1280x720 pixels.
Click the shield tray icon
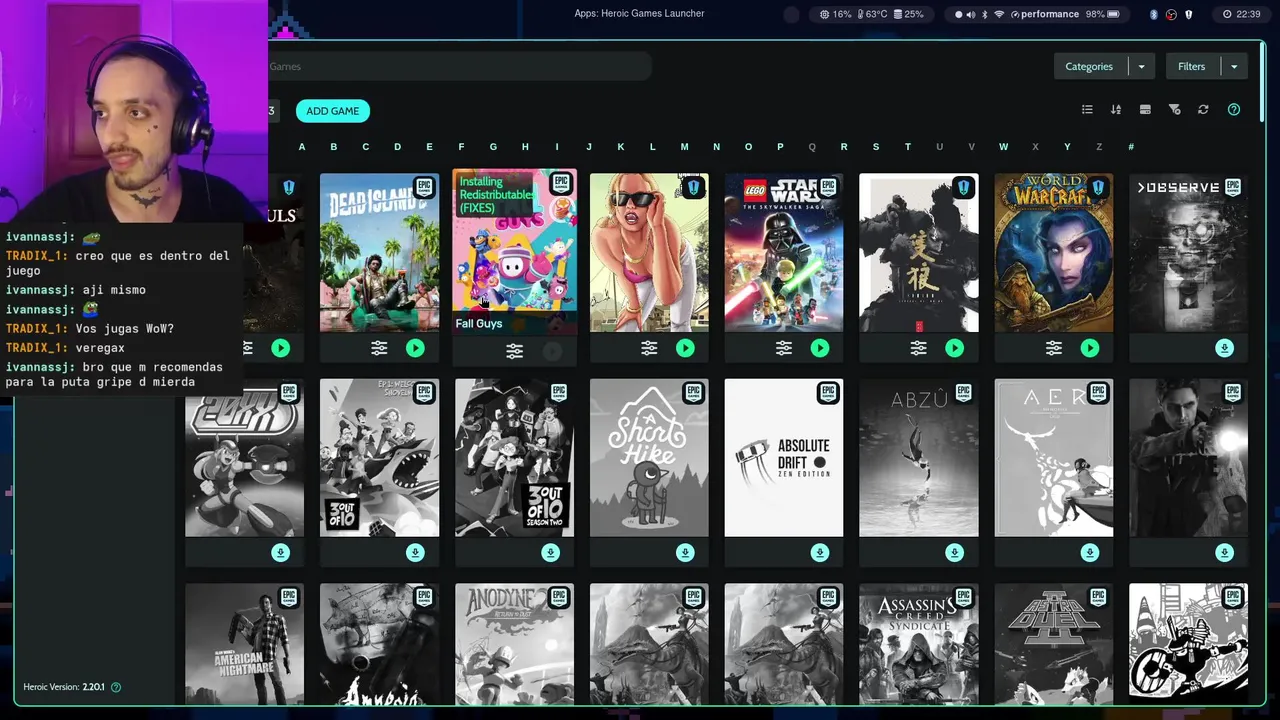(1188, 15)
